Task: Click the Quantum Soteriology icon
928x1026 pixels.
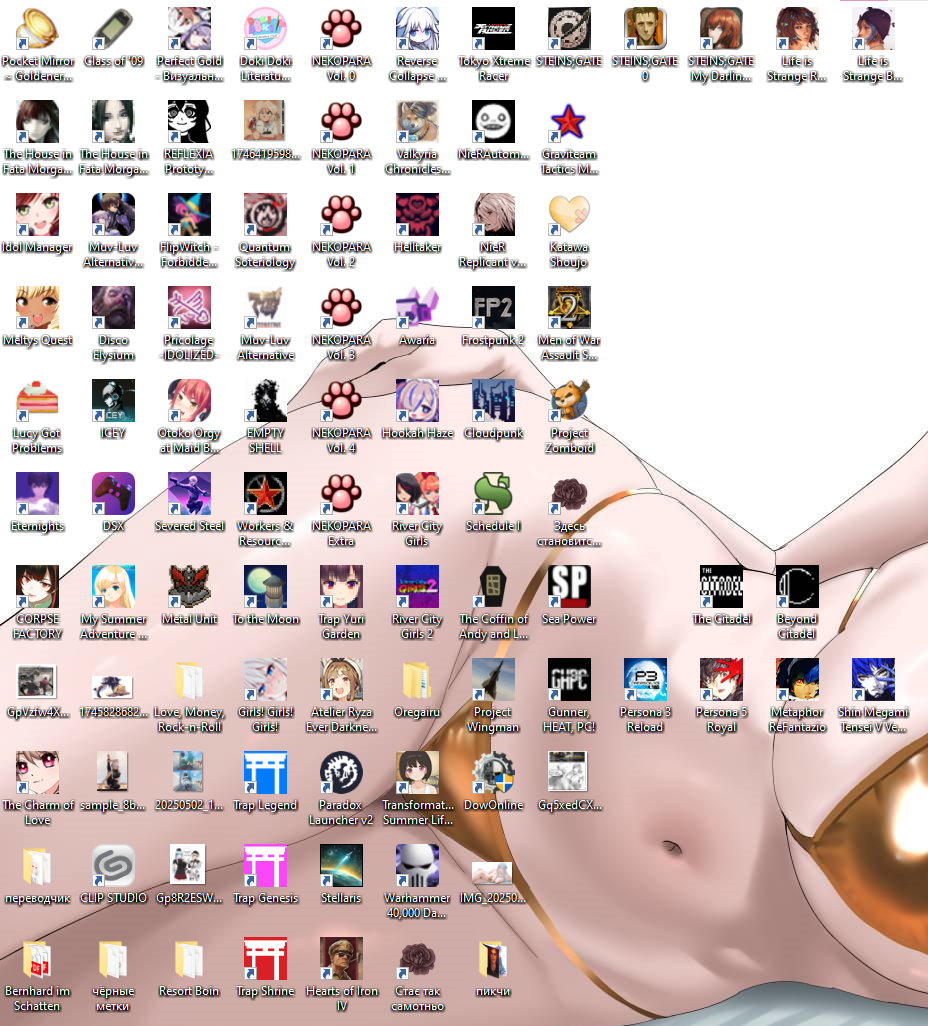Action: pos(265,215)
